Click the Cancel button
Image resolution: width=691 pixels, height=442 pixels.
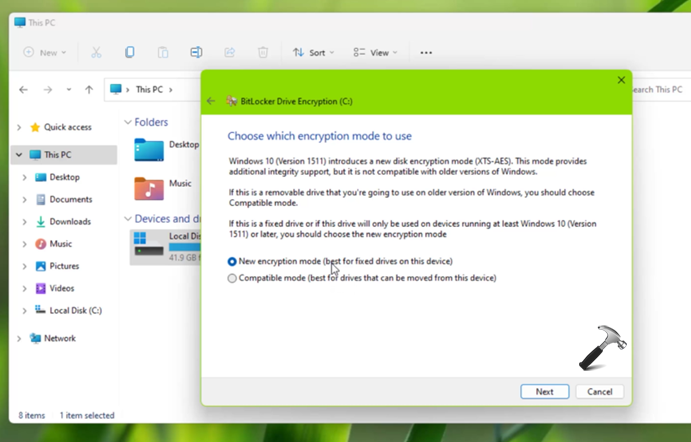pos(600,392)
